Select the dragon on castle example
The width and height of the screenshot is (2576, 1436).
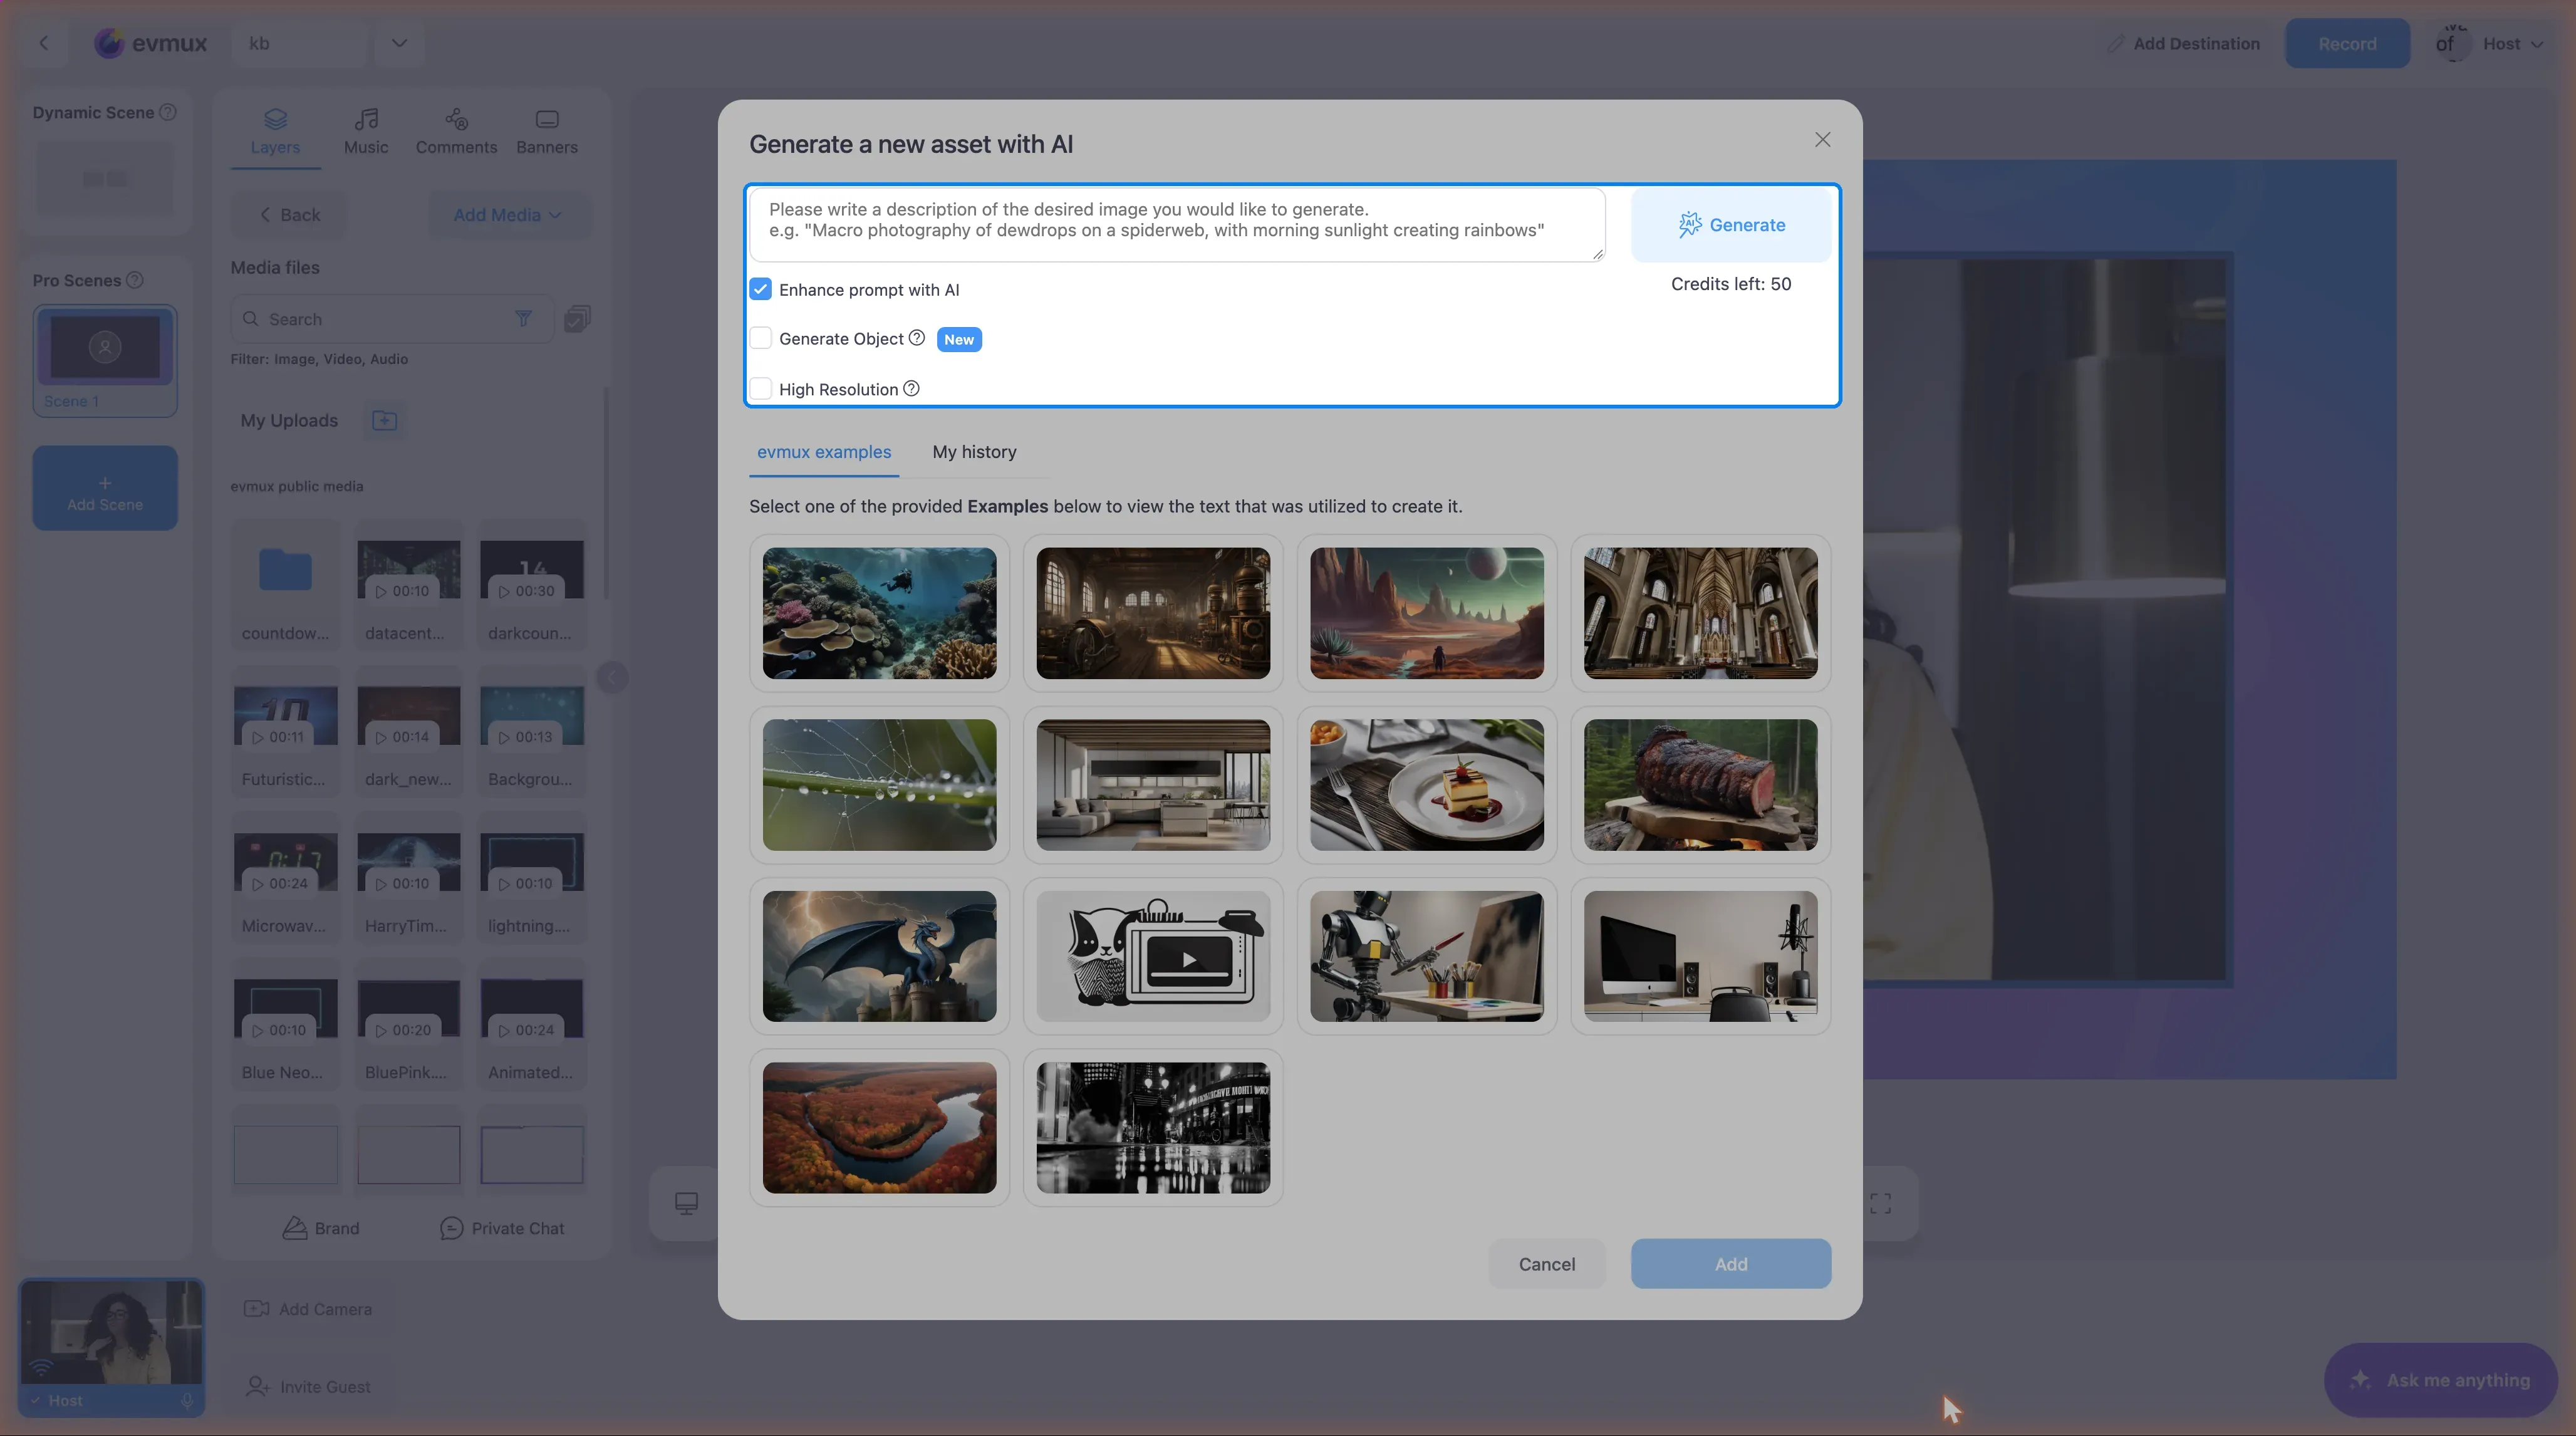[x=879, y=957]
